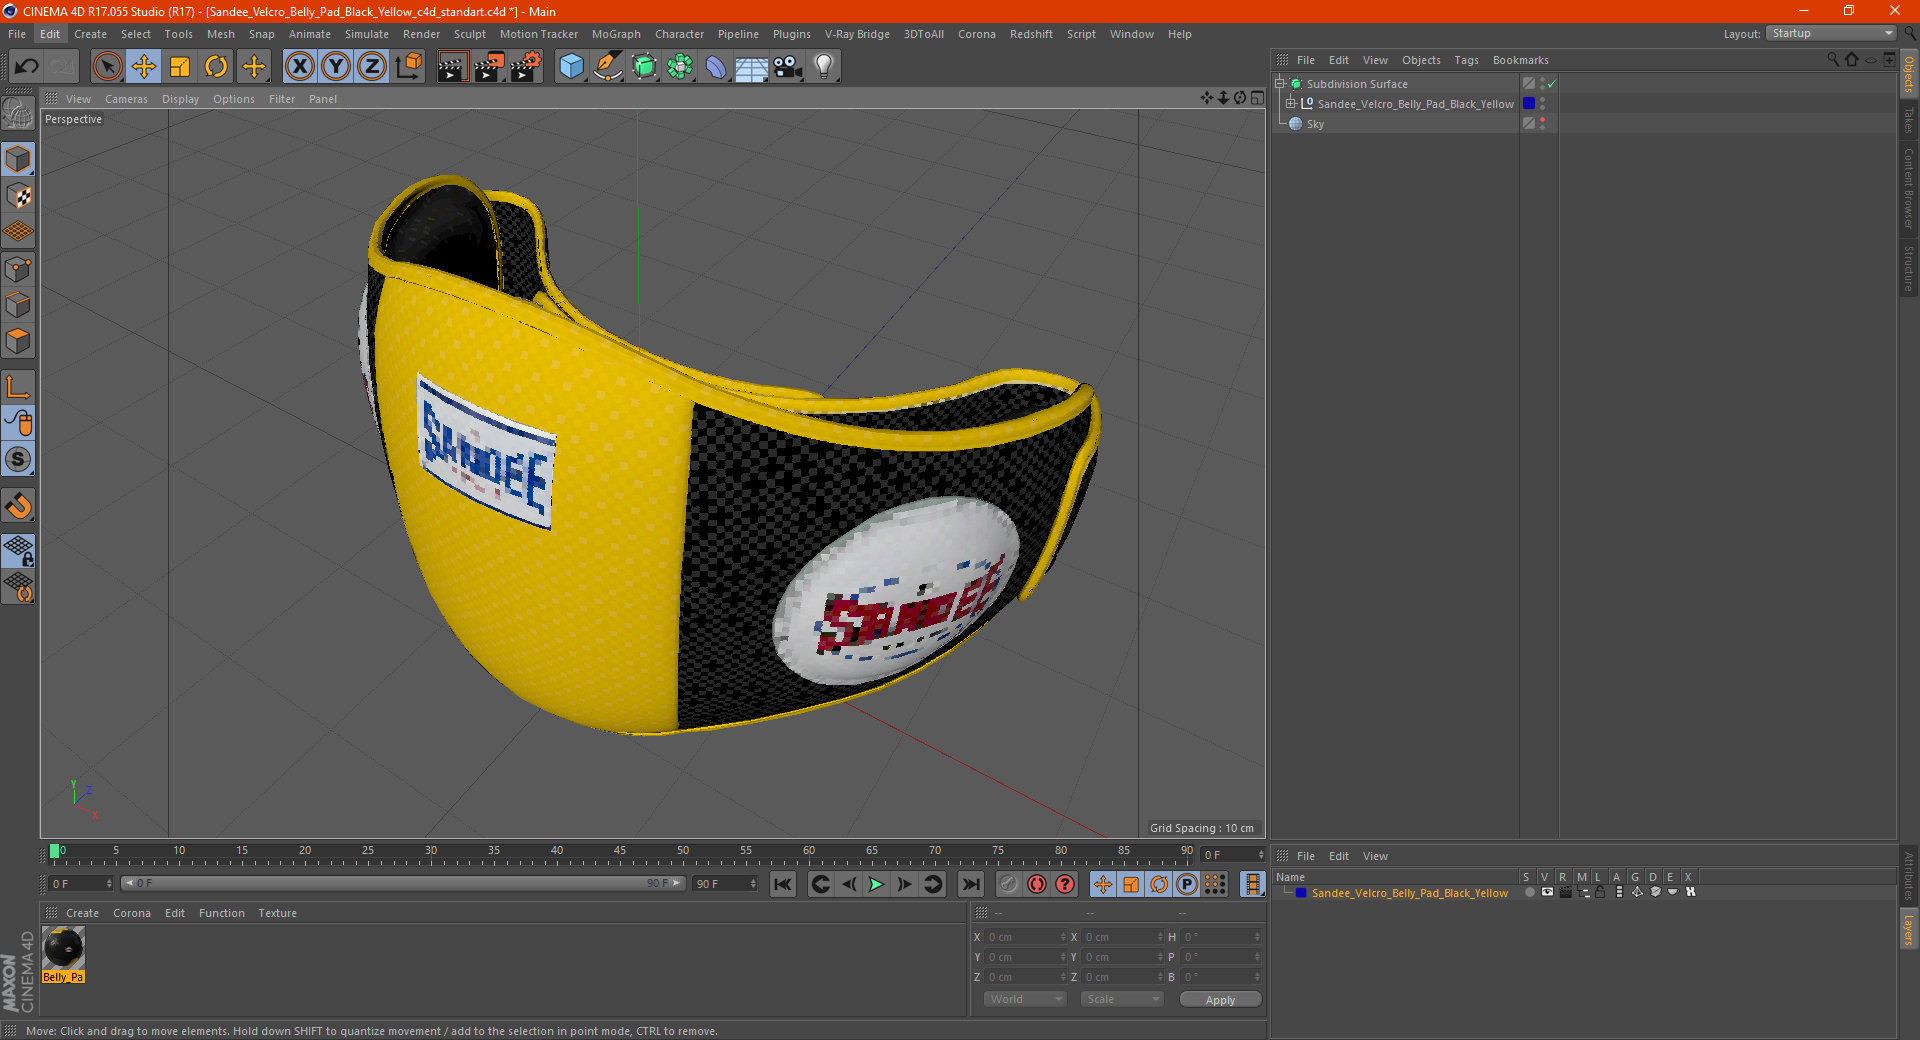
Task: Open the viewport Cameras menu
Action: (x=126, y=99)
